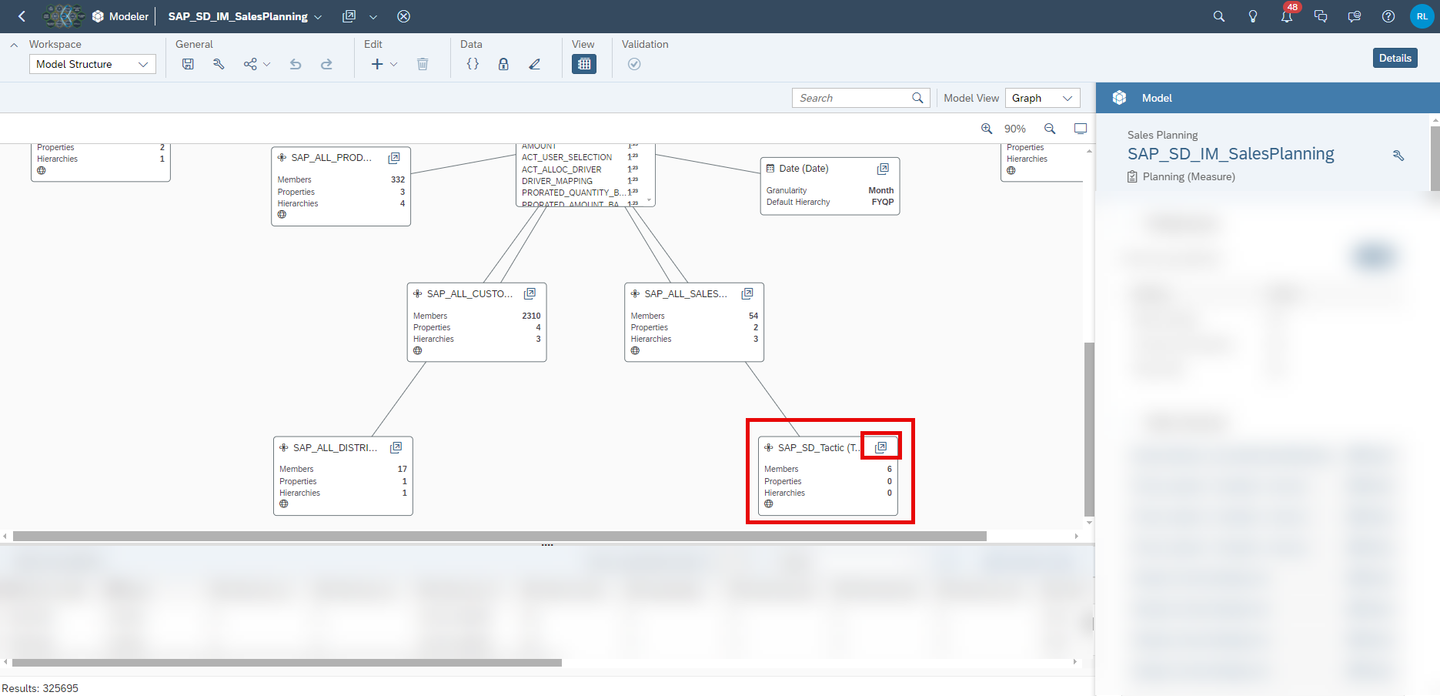Click the zoom out magnifier

1050,129
